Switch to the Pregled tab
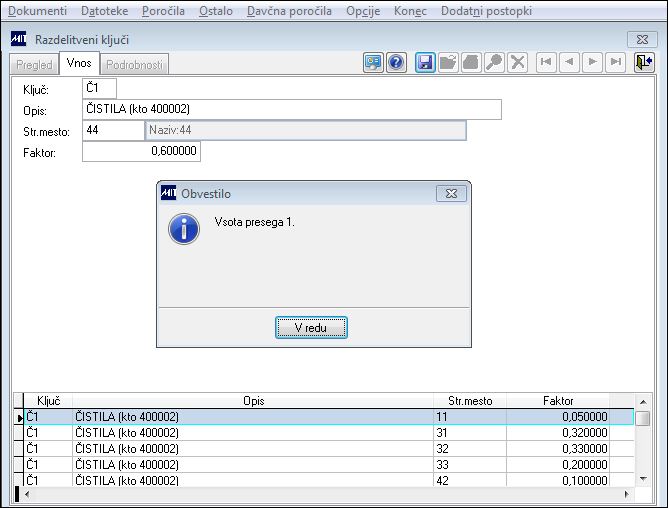 (34, 65)
